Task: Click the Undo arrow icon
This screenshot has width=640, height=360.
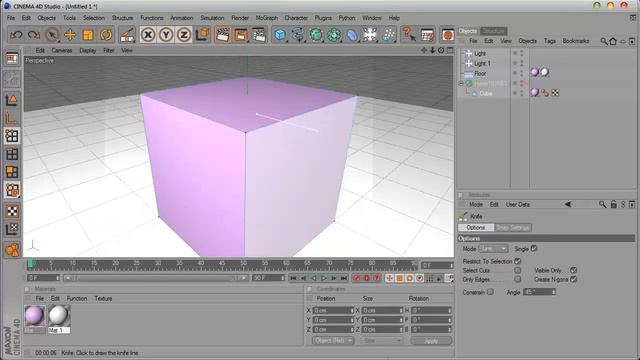Action: pyautogui.click(x=16, y=35)
